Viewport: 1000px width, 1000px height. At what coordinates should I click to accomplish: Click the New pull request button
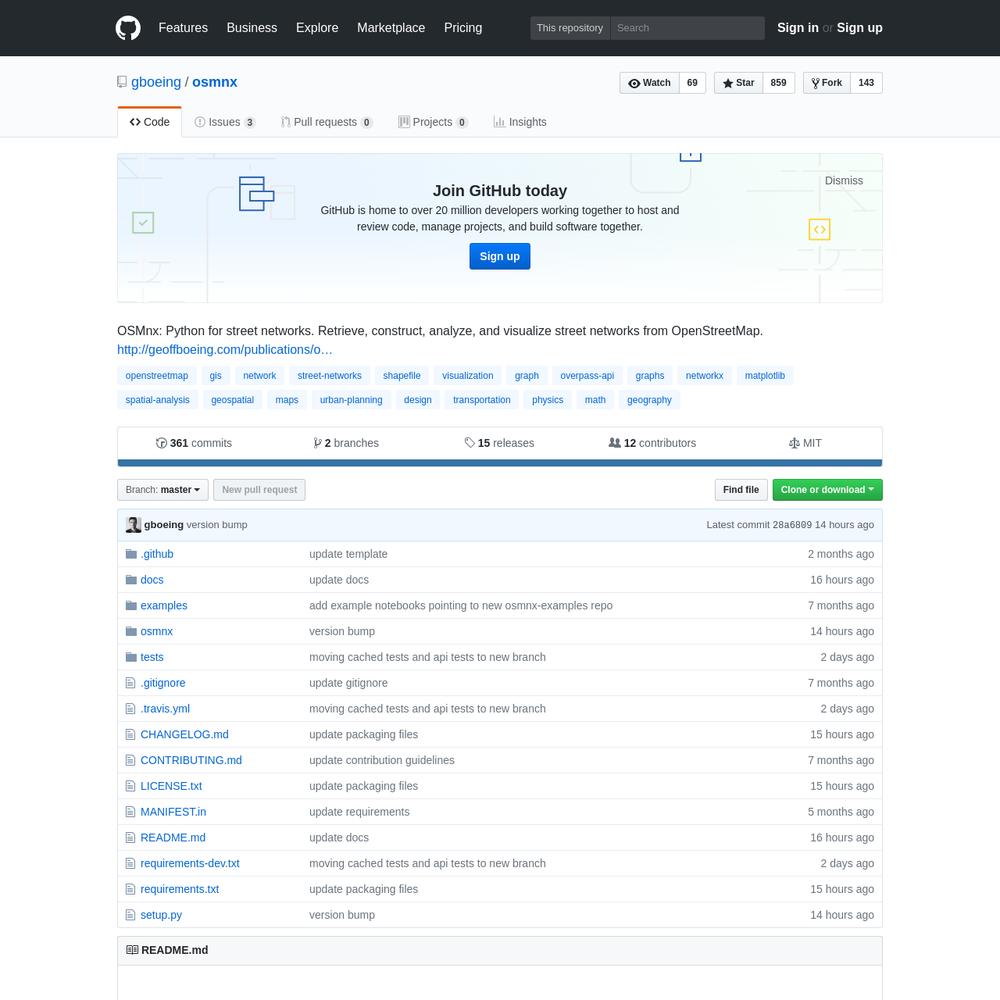click(260, 490)
